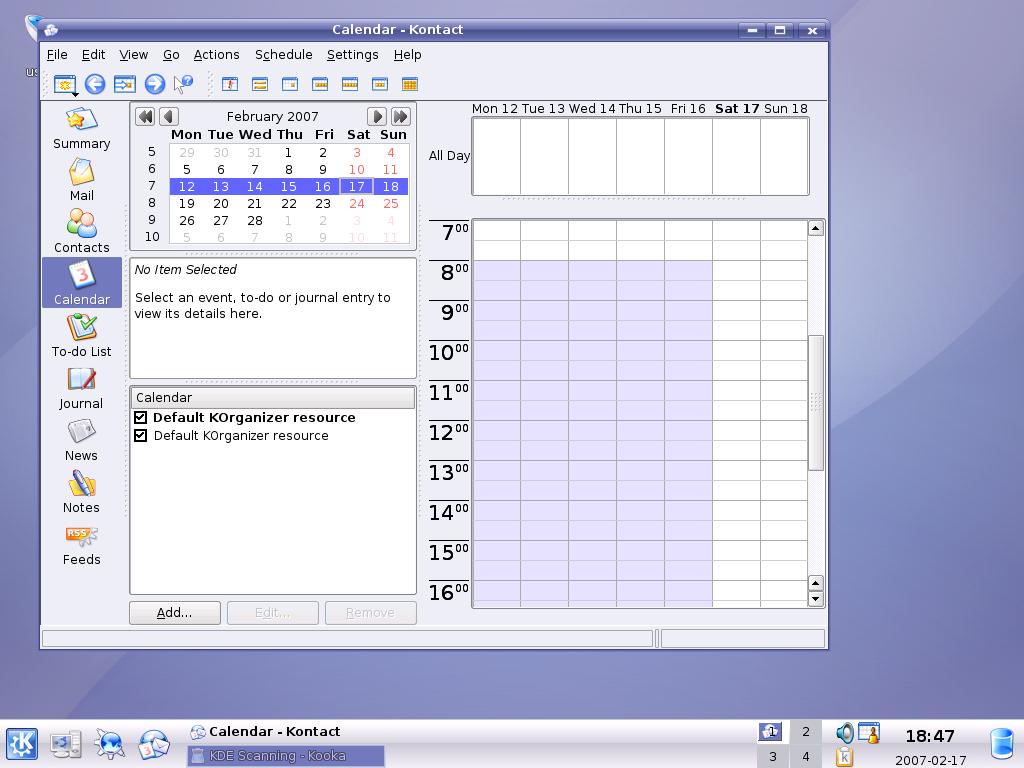Open the Mail component in sidebar
Image resolution: width=1024 pixels, height=768 pixels.
(x=82, y=180)
